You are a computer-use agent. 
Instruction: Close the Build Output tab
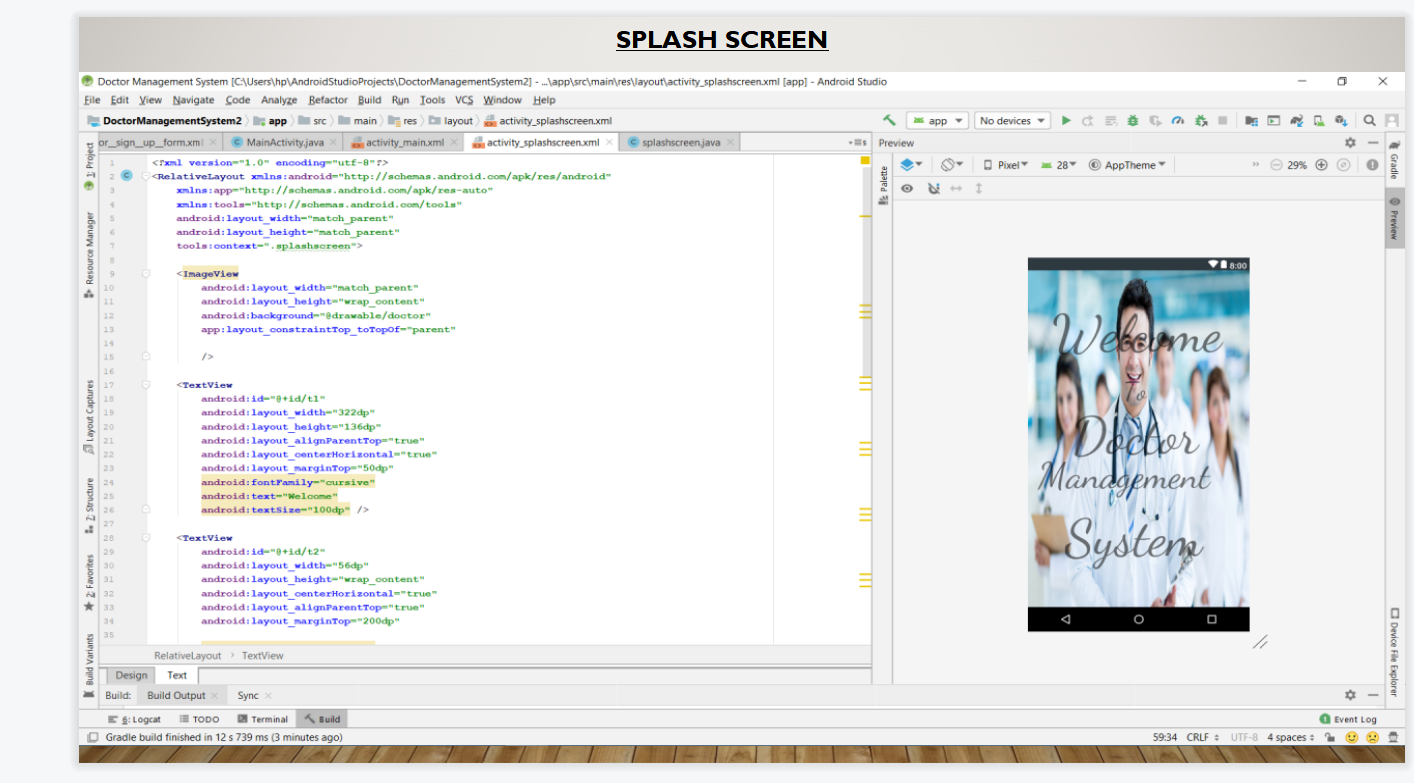click(x=214, y=695)
